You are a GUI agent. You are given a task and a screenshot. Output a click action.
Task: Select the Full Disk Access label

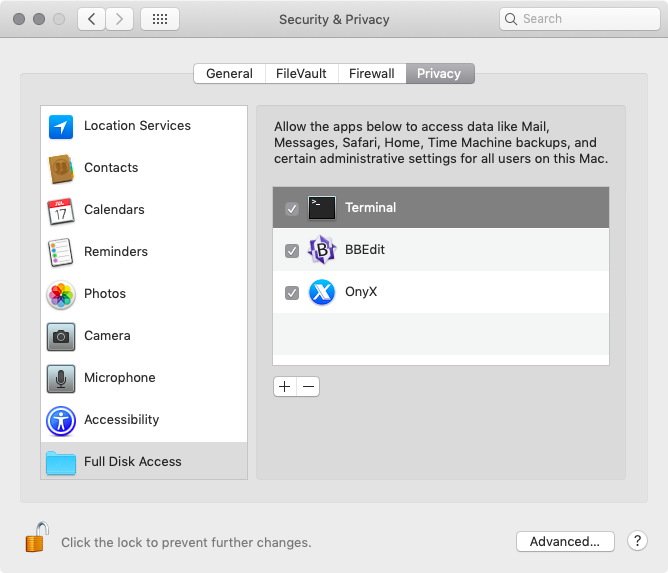[x=132, y=461]
